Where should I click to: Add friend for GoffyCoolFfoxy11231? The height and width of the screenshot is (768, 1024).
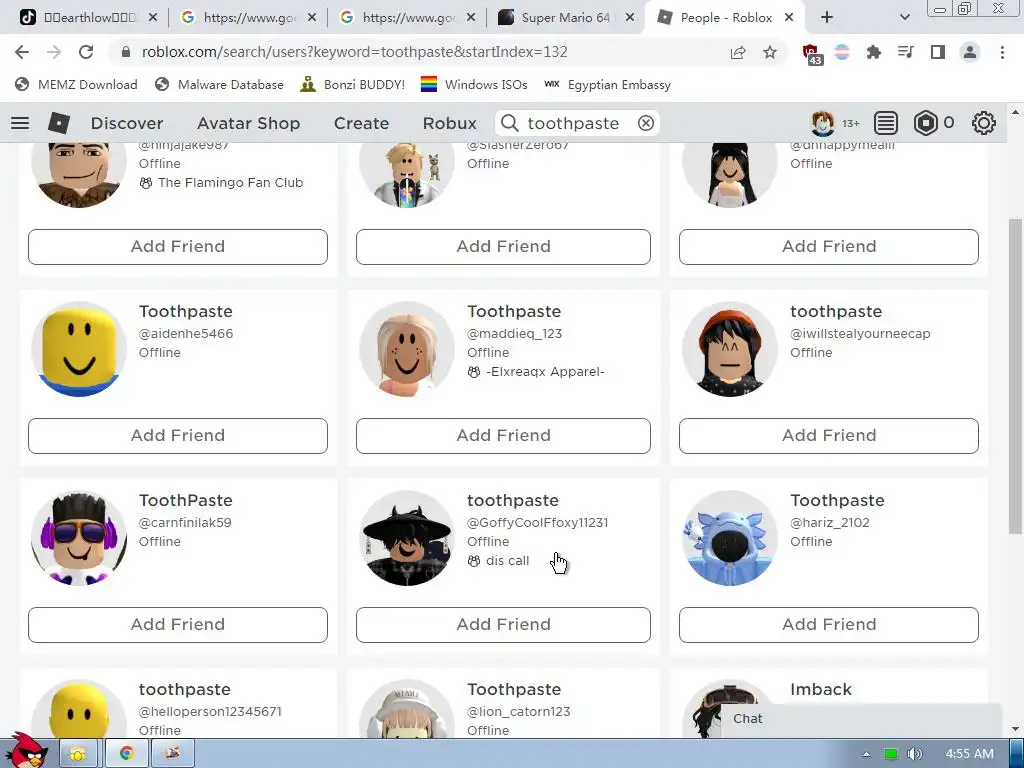[503, 625]
